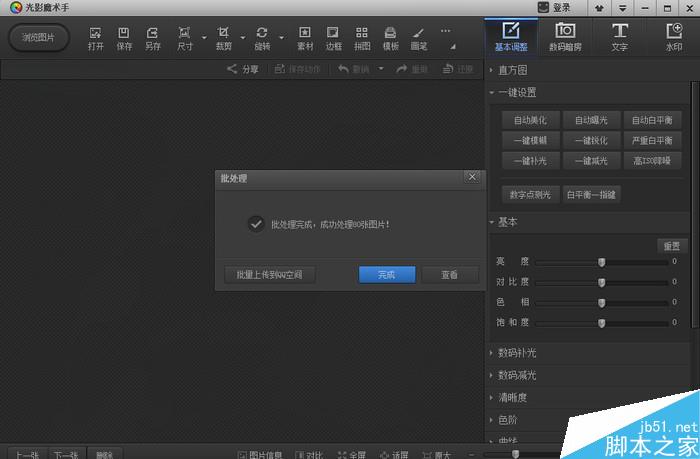This screenshot has height=459, width=700.
Task: Apply 自动曝光 auto exposure
Action: 592,120
